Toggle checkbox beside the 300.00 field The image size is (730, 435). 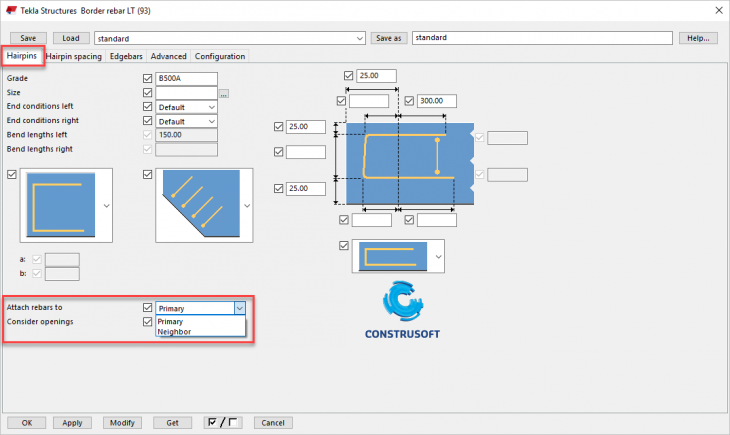(409, 101)
